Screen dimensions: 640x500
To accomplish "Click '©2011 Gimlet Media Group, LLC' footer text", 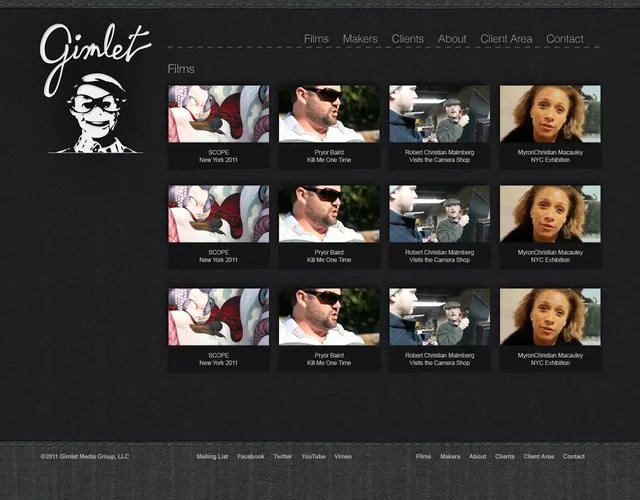I will pyautogui.click(x=85, y=456).
